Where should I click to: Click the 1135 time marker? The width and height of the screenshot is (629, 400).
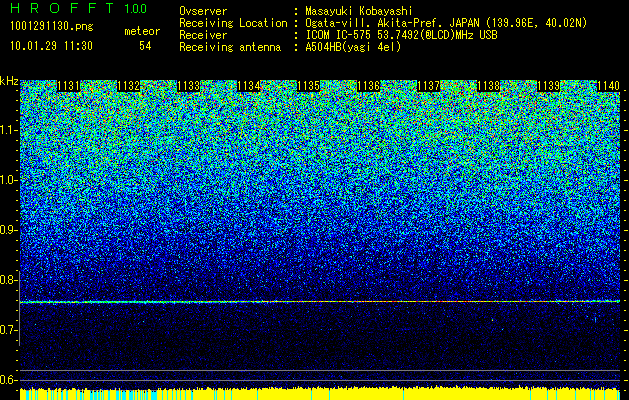click(x=308, y=86)
